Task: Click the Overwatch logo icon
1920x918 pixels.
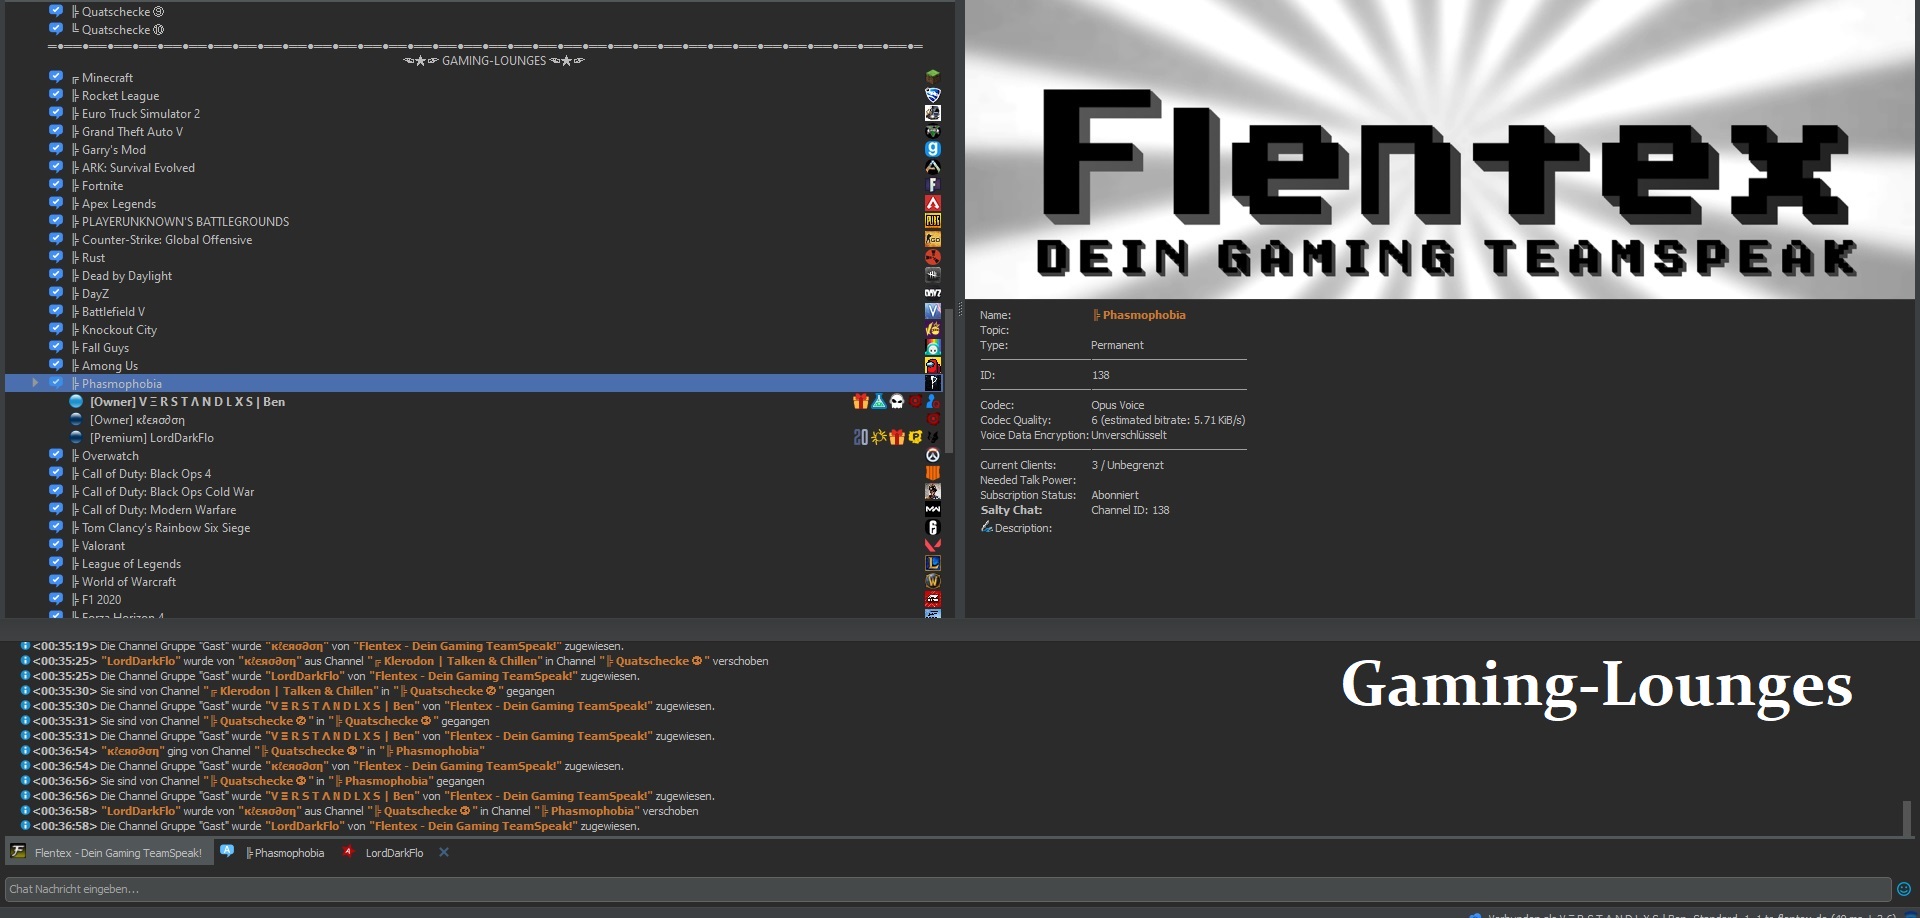Action: 932,456
